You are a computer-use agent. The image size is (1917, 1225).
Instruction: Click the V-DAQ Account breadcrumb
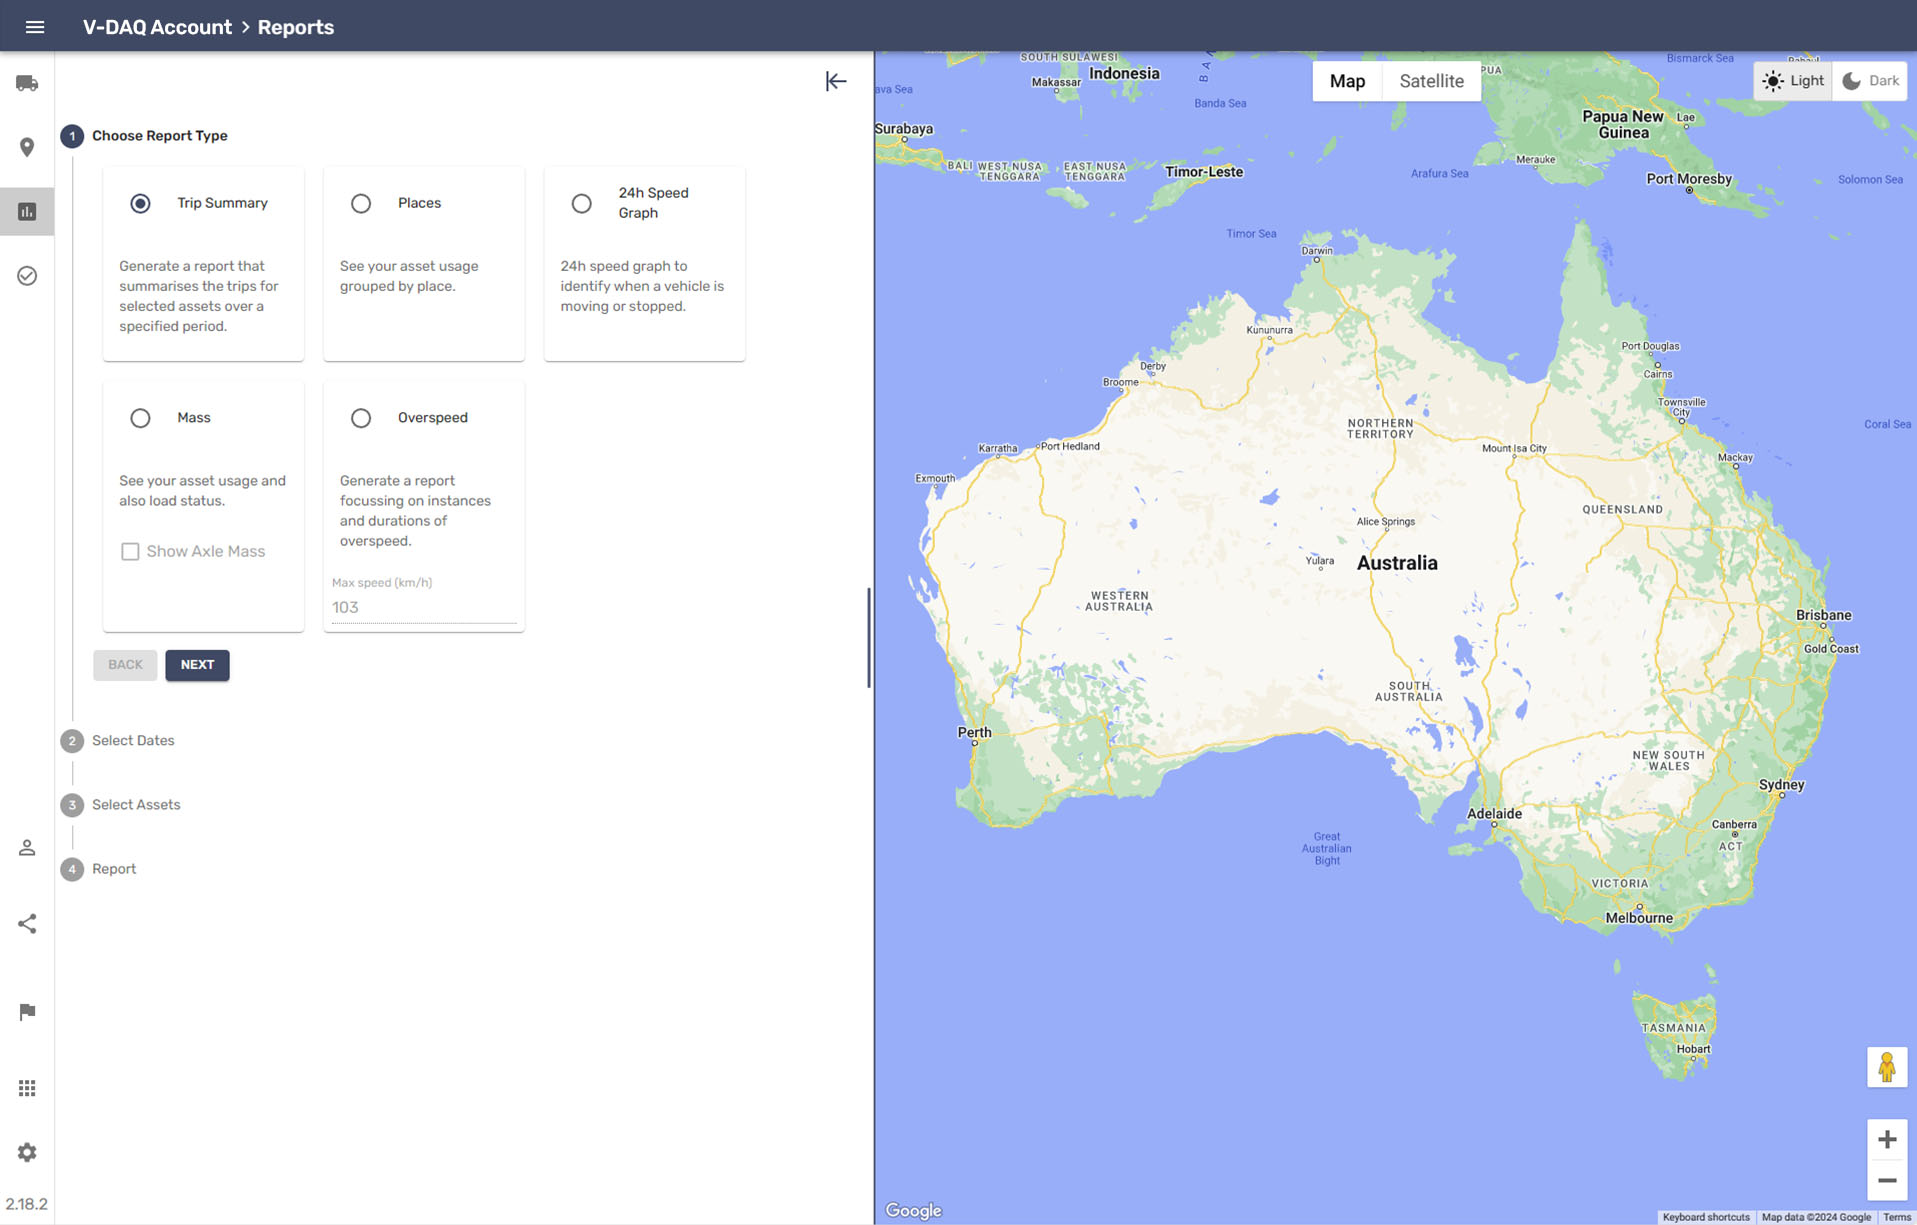(157, 27)
